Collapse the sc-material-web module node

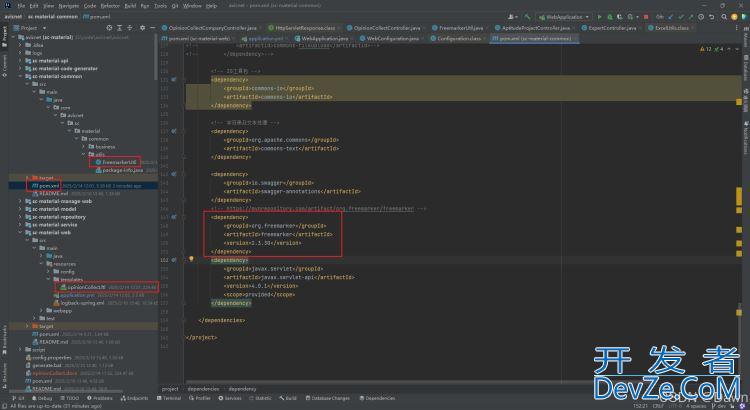pyautogui.click(x=20, y=233)
